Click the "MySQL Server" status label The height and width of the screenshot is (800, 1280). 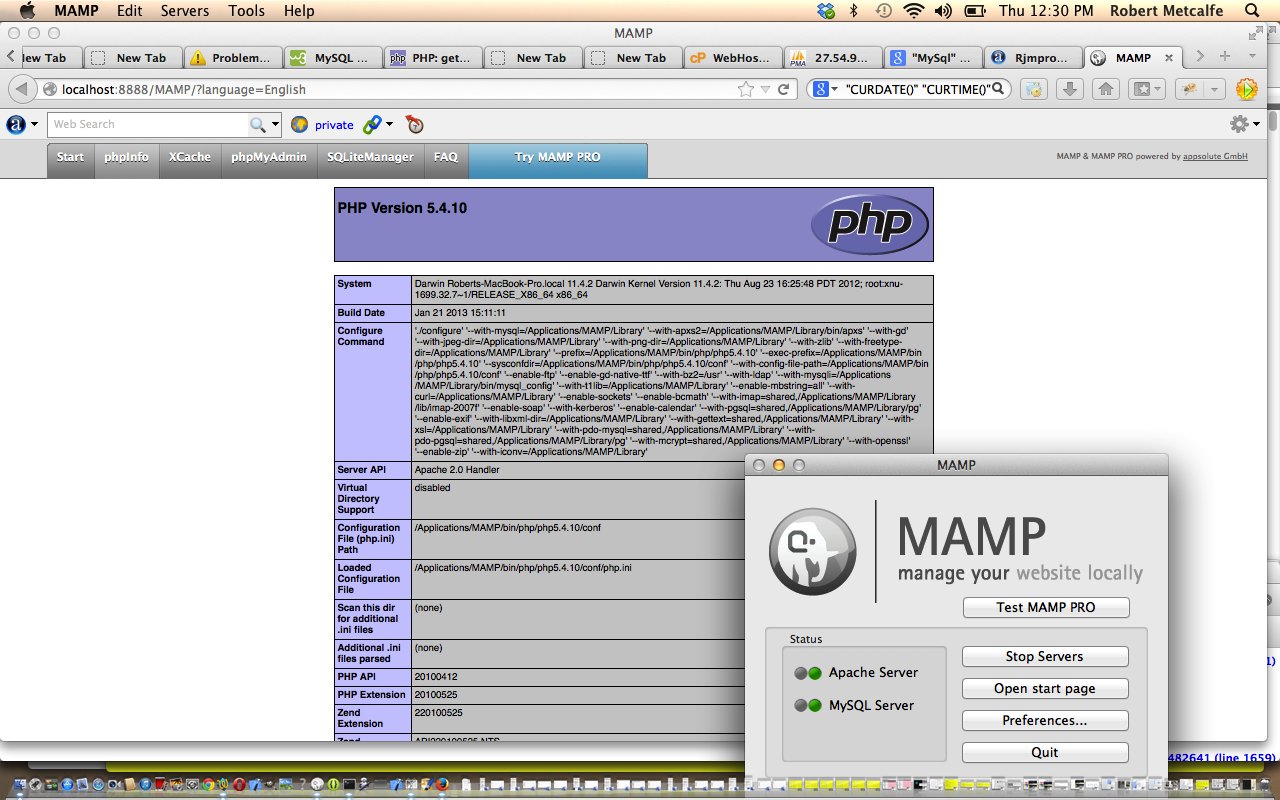tap(871, 706)
